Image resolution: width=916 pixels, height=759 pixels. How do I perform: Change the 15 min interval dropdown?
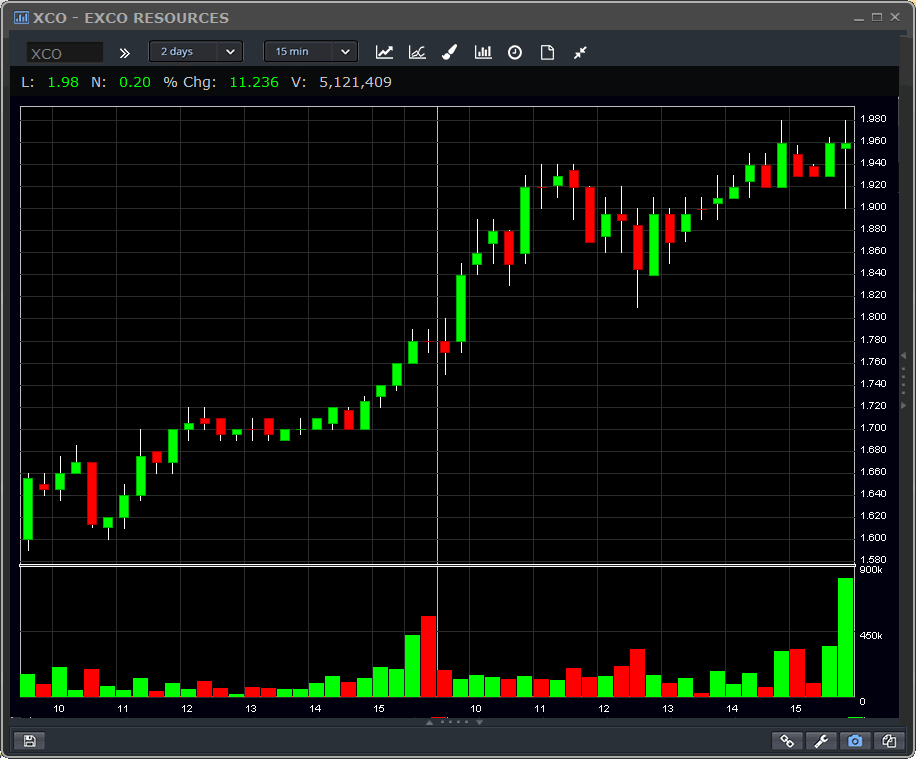pyautogui.click(x=310, y=51)
